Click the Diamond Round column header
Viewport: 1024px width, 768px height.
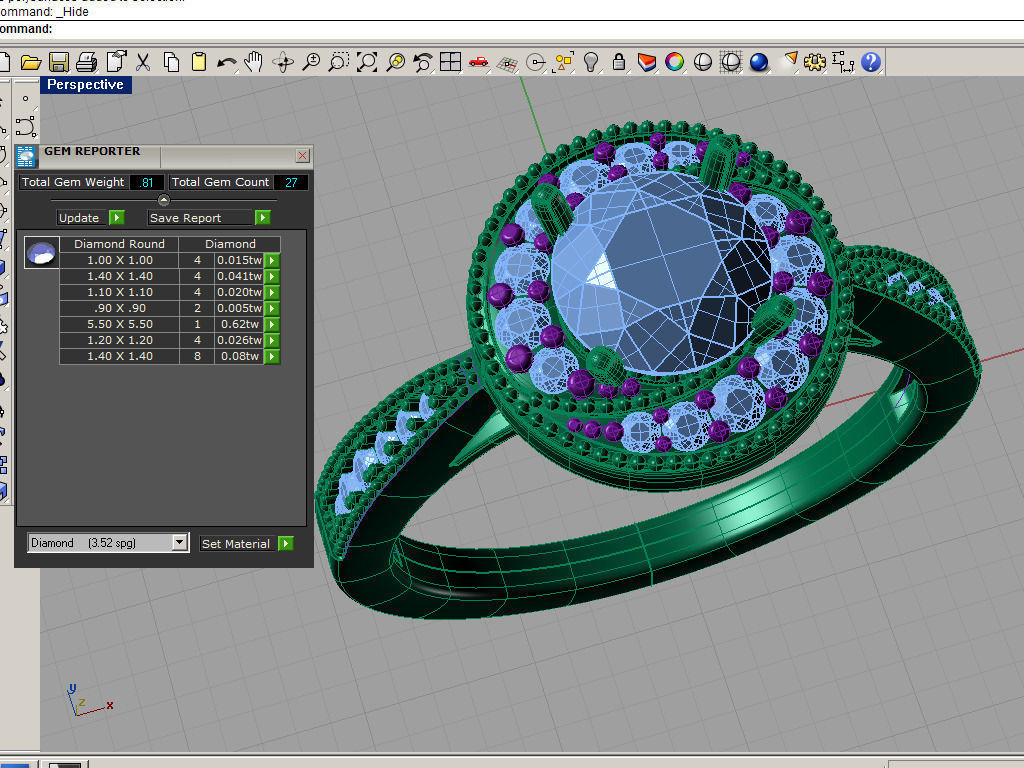120,244
